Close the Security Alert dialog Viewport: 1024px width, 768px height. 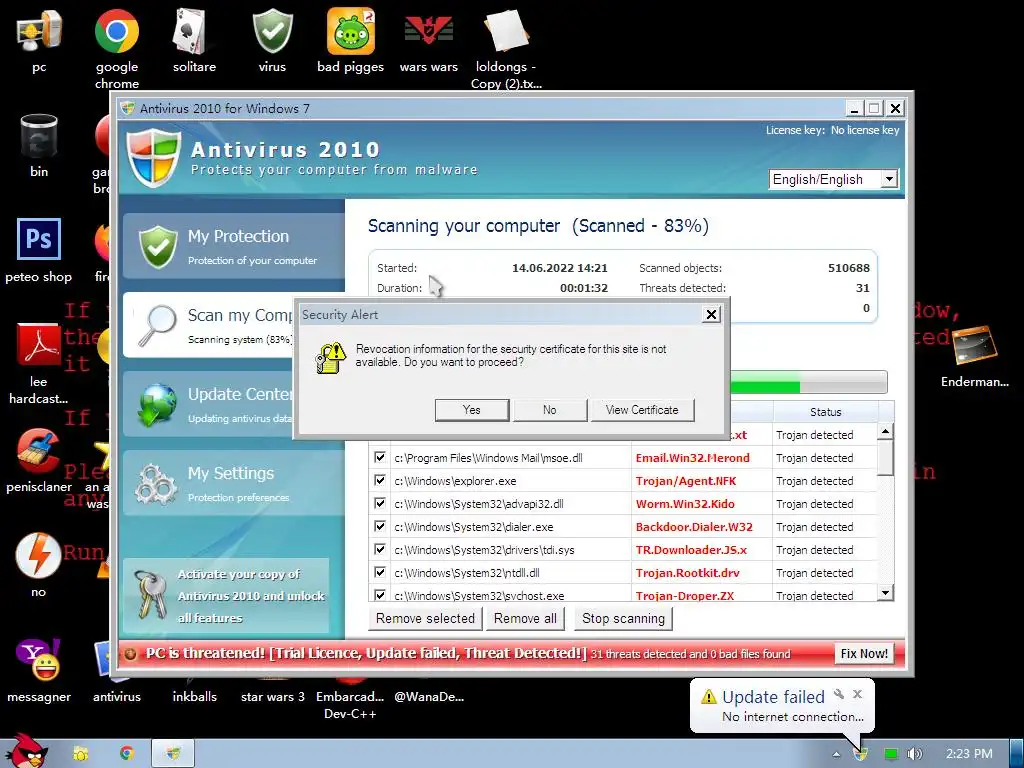(711, 315)
